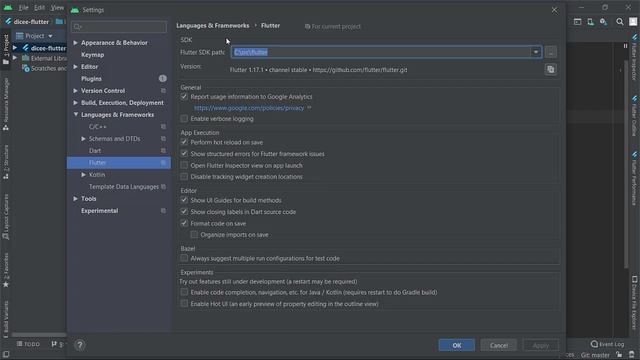Click the Android Studio logo in title bar
Screen dimensions: 640x360
8,8
